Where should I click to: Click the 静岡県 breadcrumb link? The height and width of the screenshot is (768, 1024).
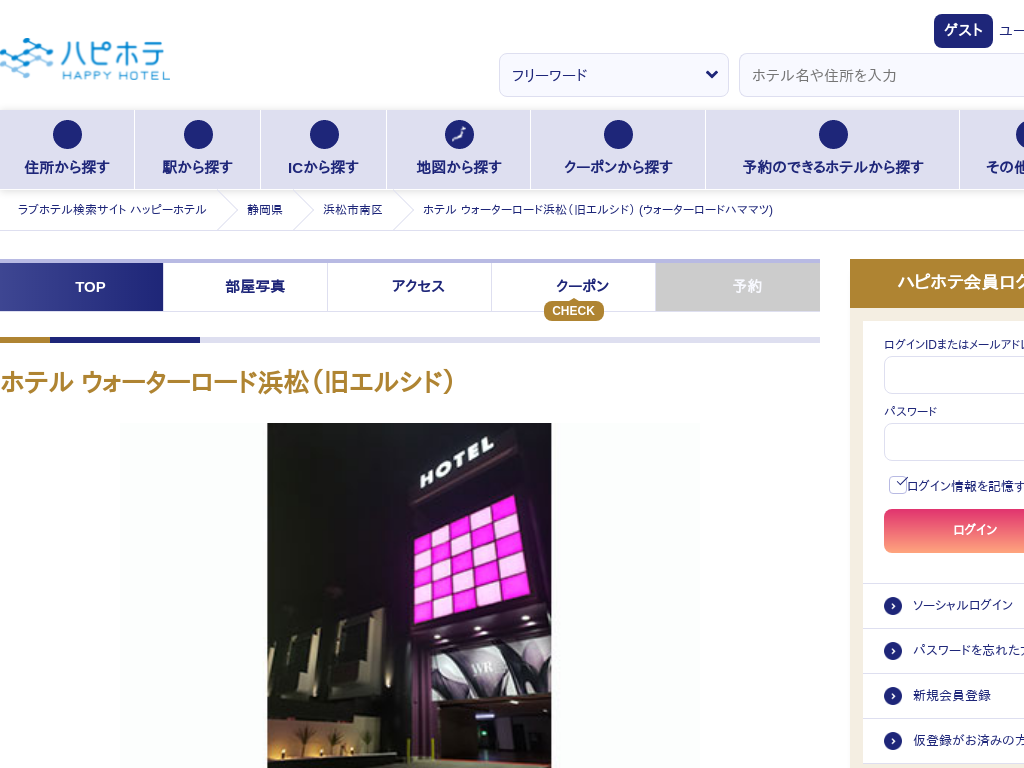point(264,210)
